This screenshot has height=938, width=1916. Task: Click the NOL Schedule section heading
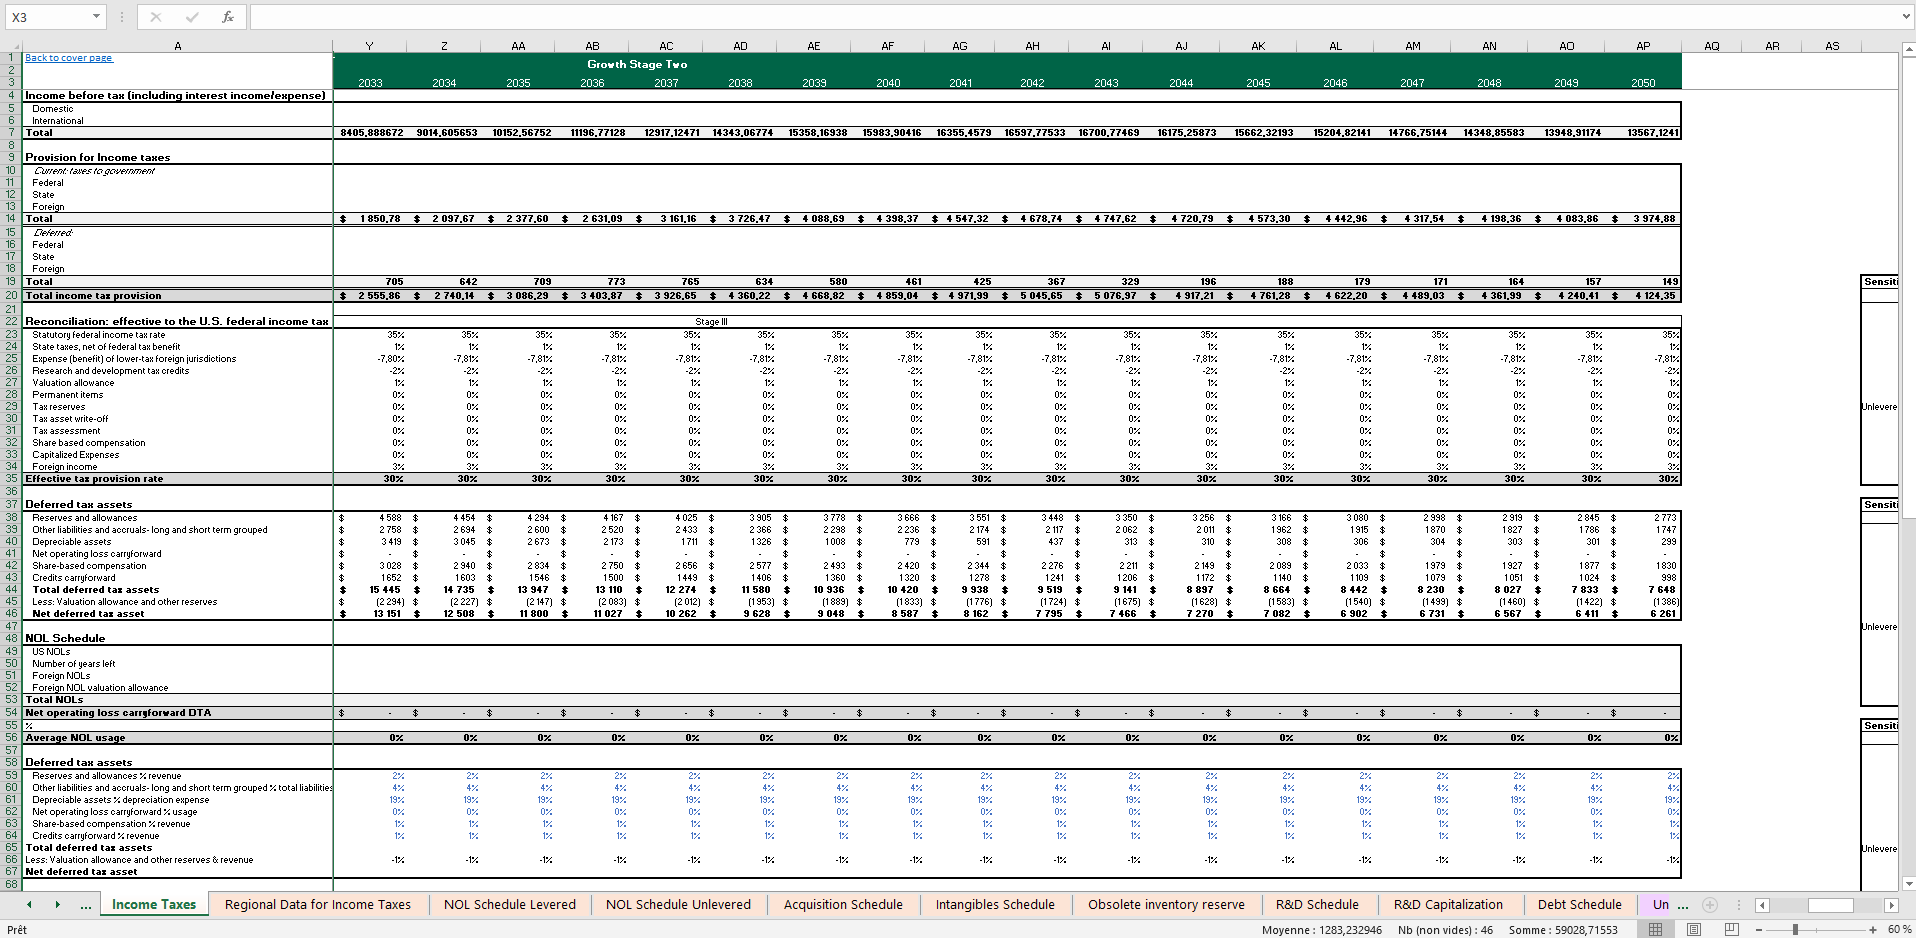[x=65, y=638]
